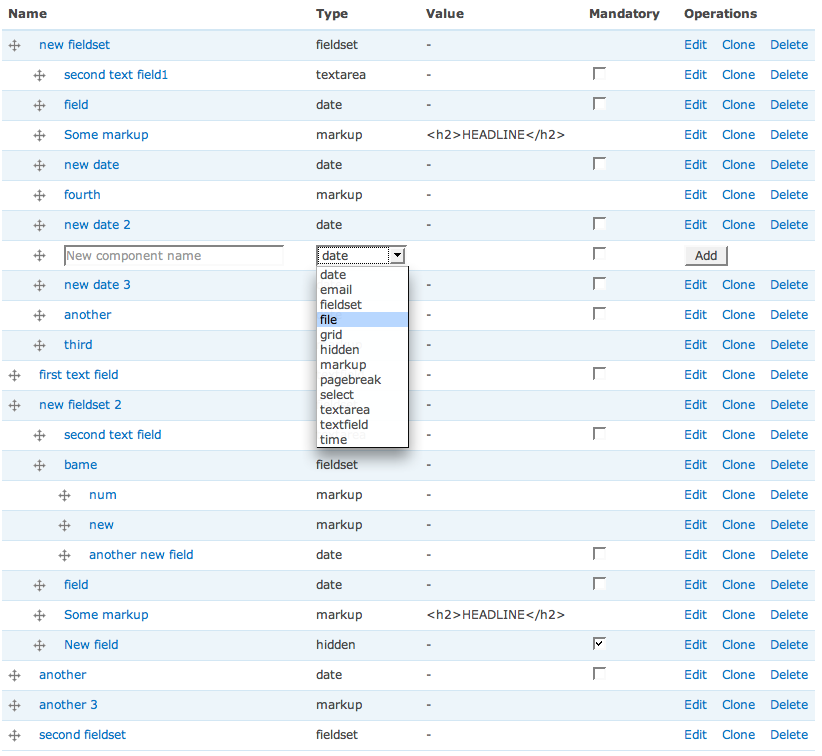
Task: Click the Mandatory column header
Action: click(x=624, y=14)
